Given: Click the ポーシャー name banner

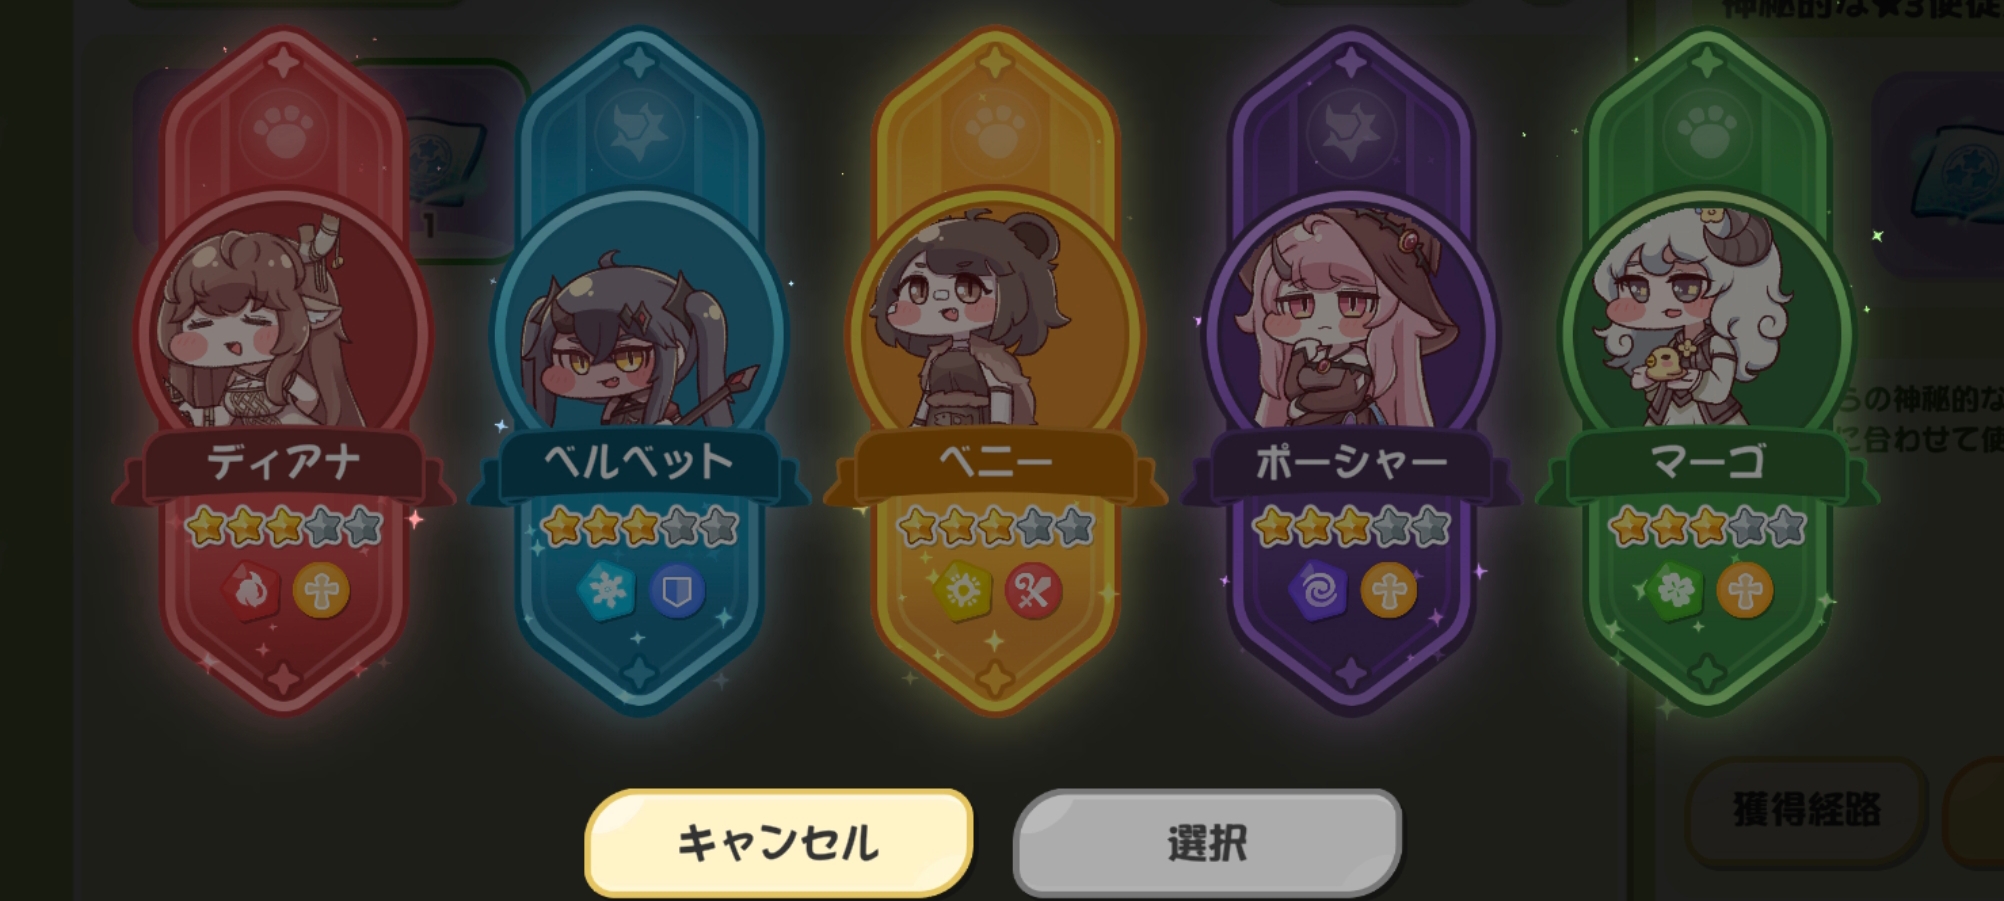Looking at the screenshot, I should tap(1351, 463).
